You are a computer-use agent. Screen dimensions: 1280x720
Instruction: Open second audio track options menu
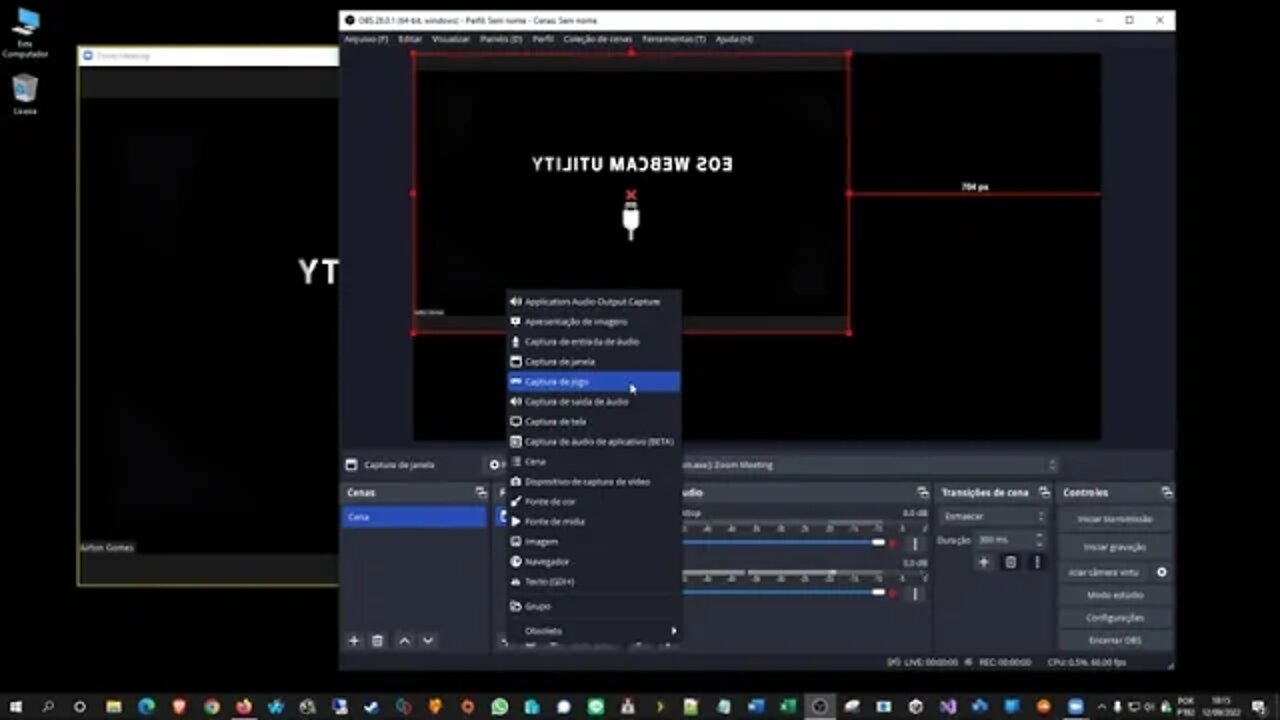(x=915, y=594)
